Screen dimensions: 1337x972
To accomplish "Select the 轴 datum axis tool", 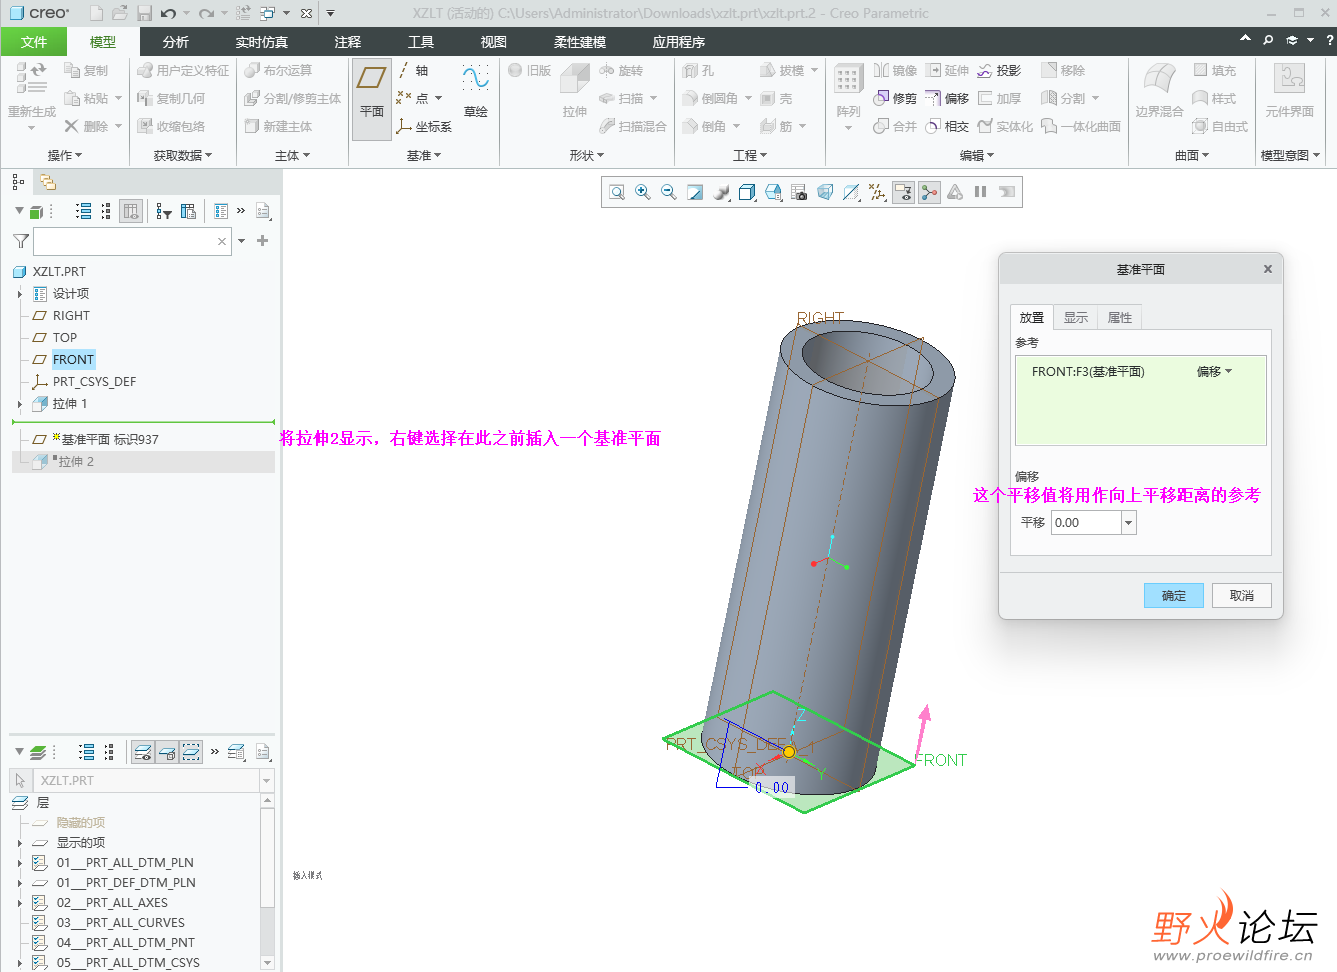I will coord(413,70).
